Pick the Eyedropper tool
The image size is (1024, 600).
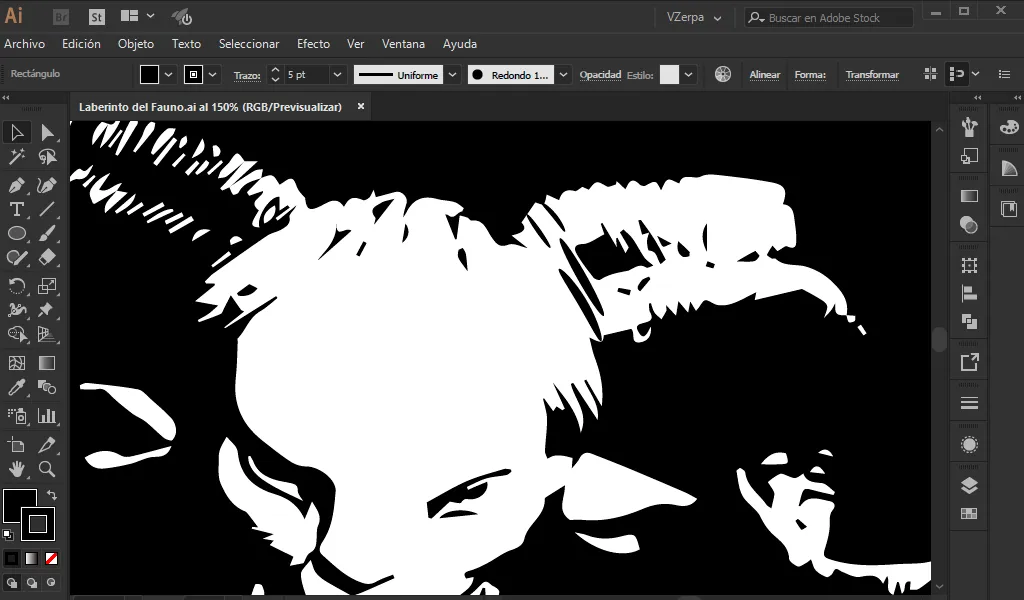pos(16,387)
